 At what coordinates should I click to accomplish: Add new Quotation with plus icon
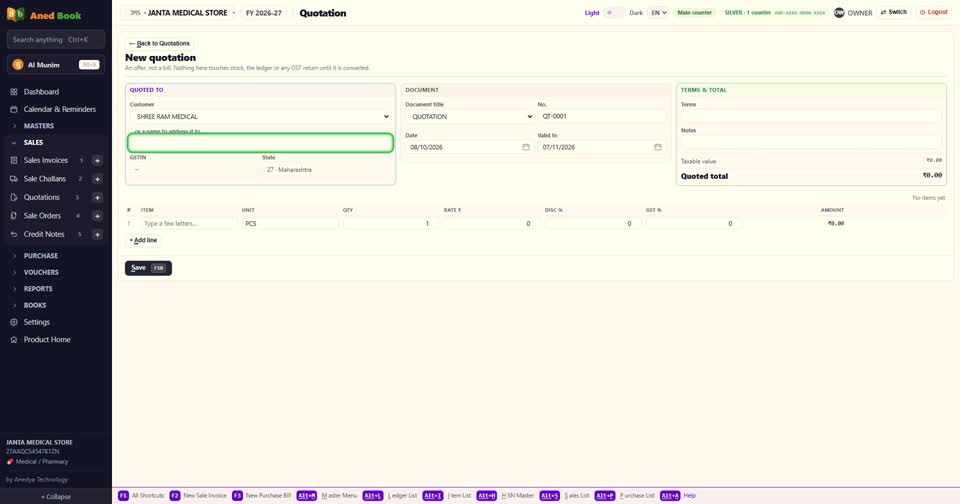[97, 197]
